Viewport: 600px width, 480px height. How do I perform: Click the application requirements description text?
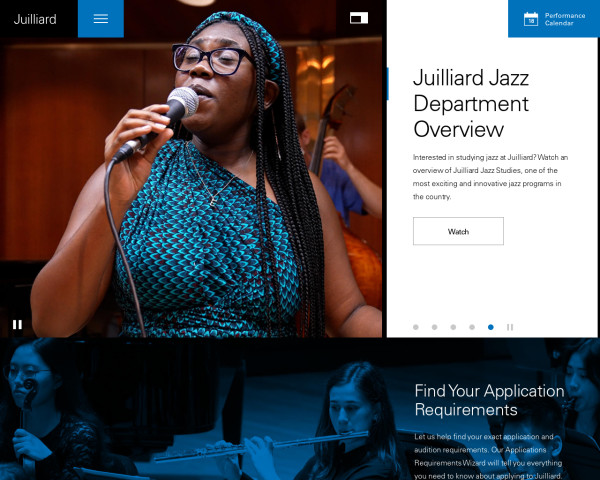pos(488,456)
